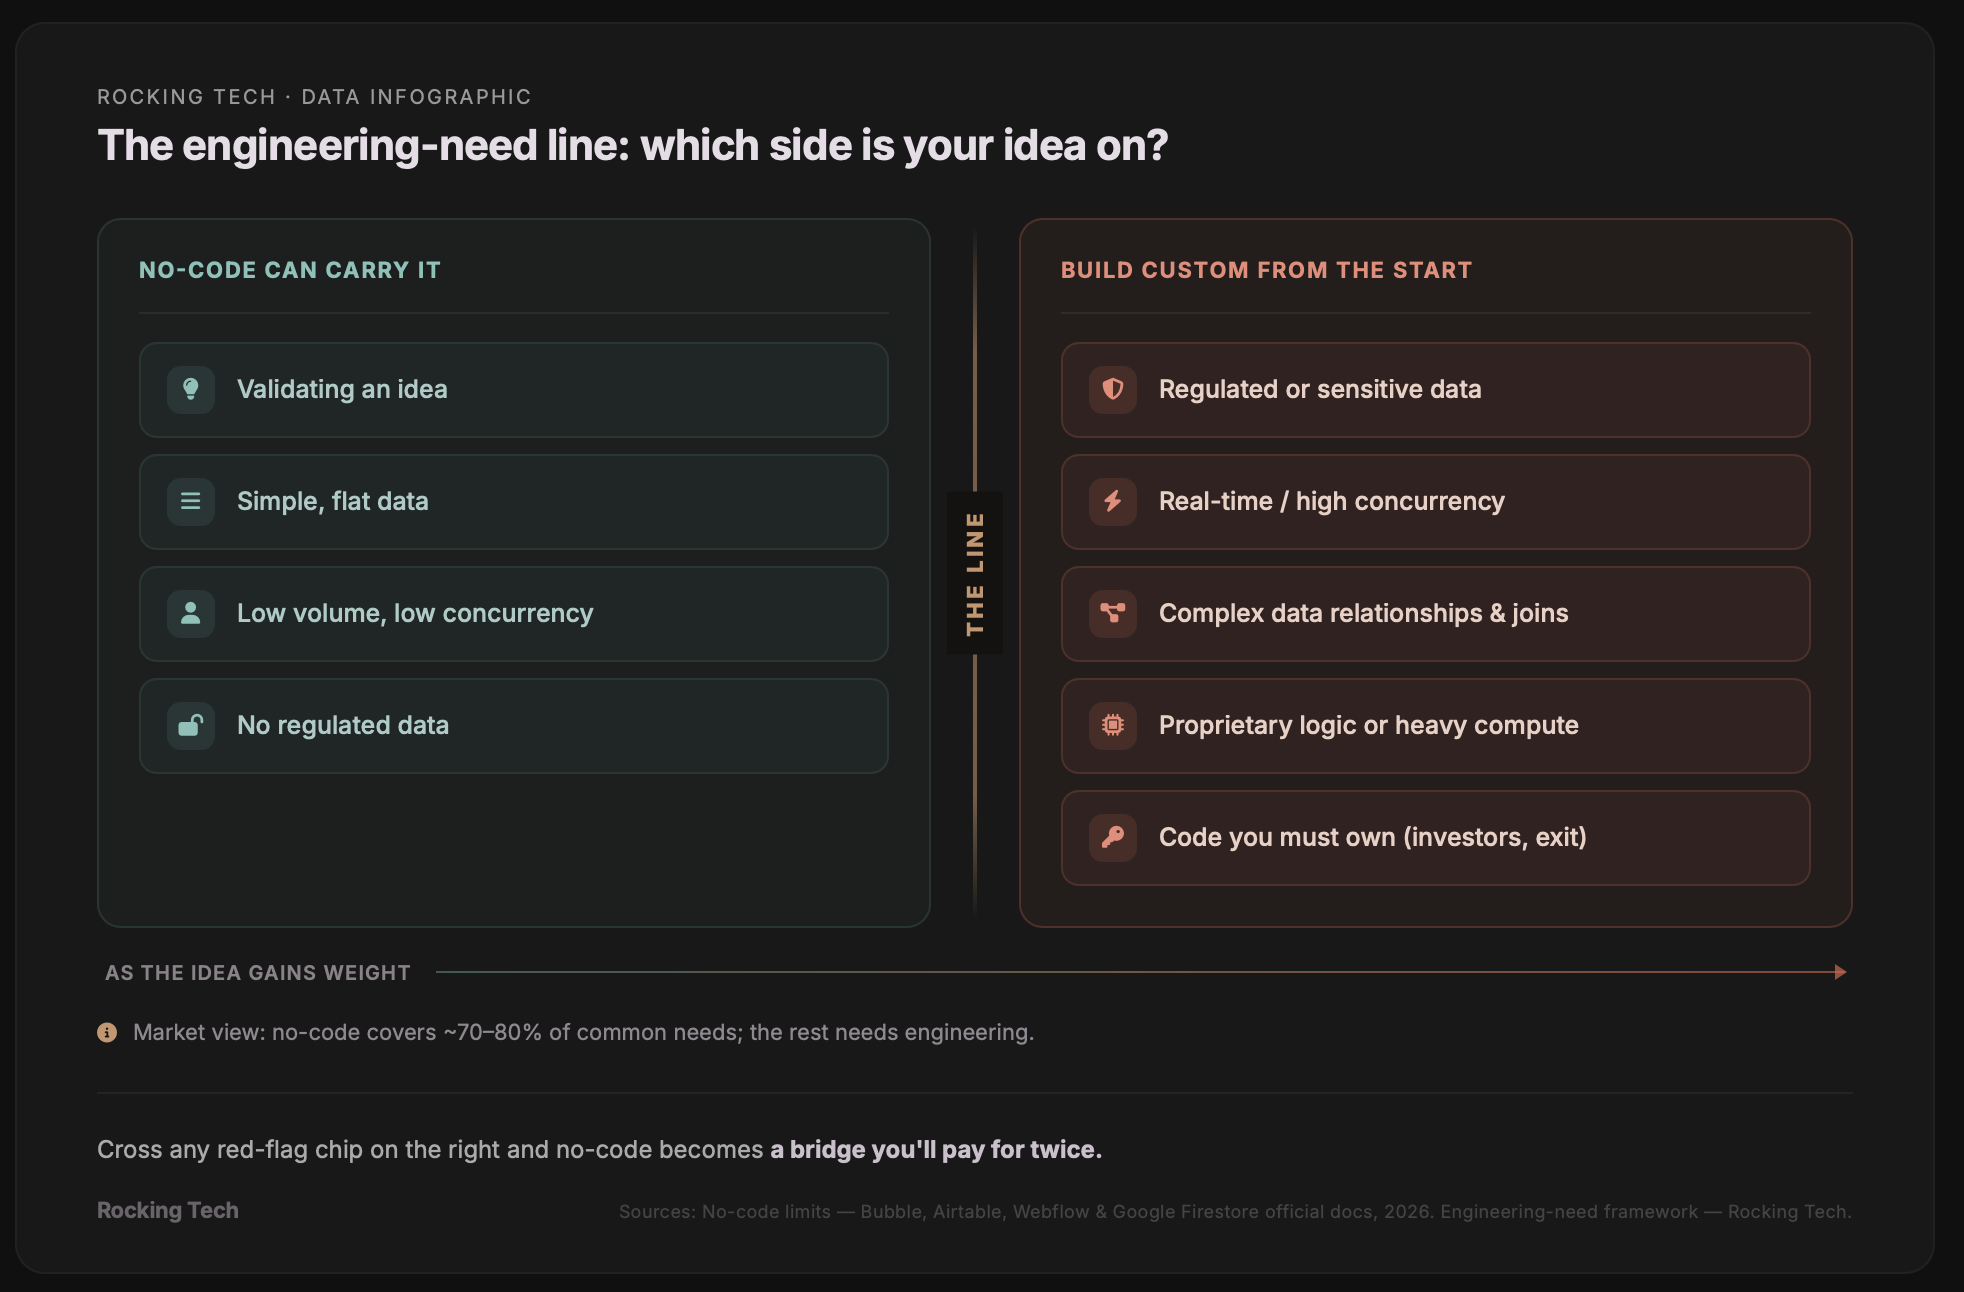Select the Code you must own chip text
Screen dimensions: 1964x1292
point(1373,838)
